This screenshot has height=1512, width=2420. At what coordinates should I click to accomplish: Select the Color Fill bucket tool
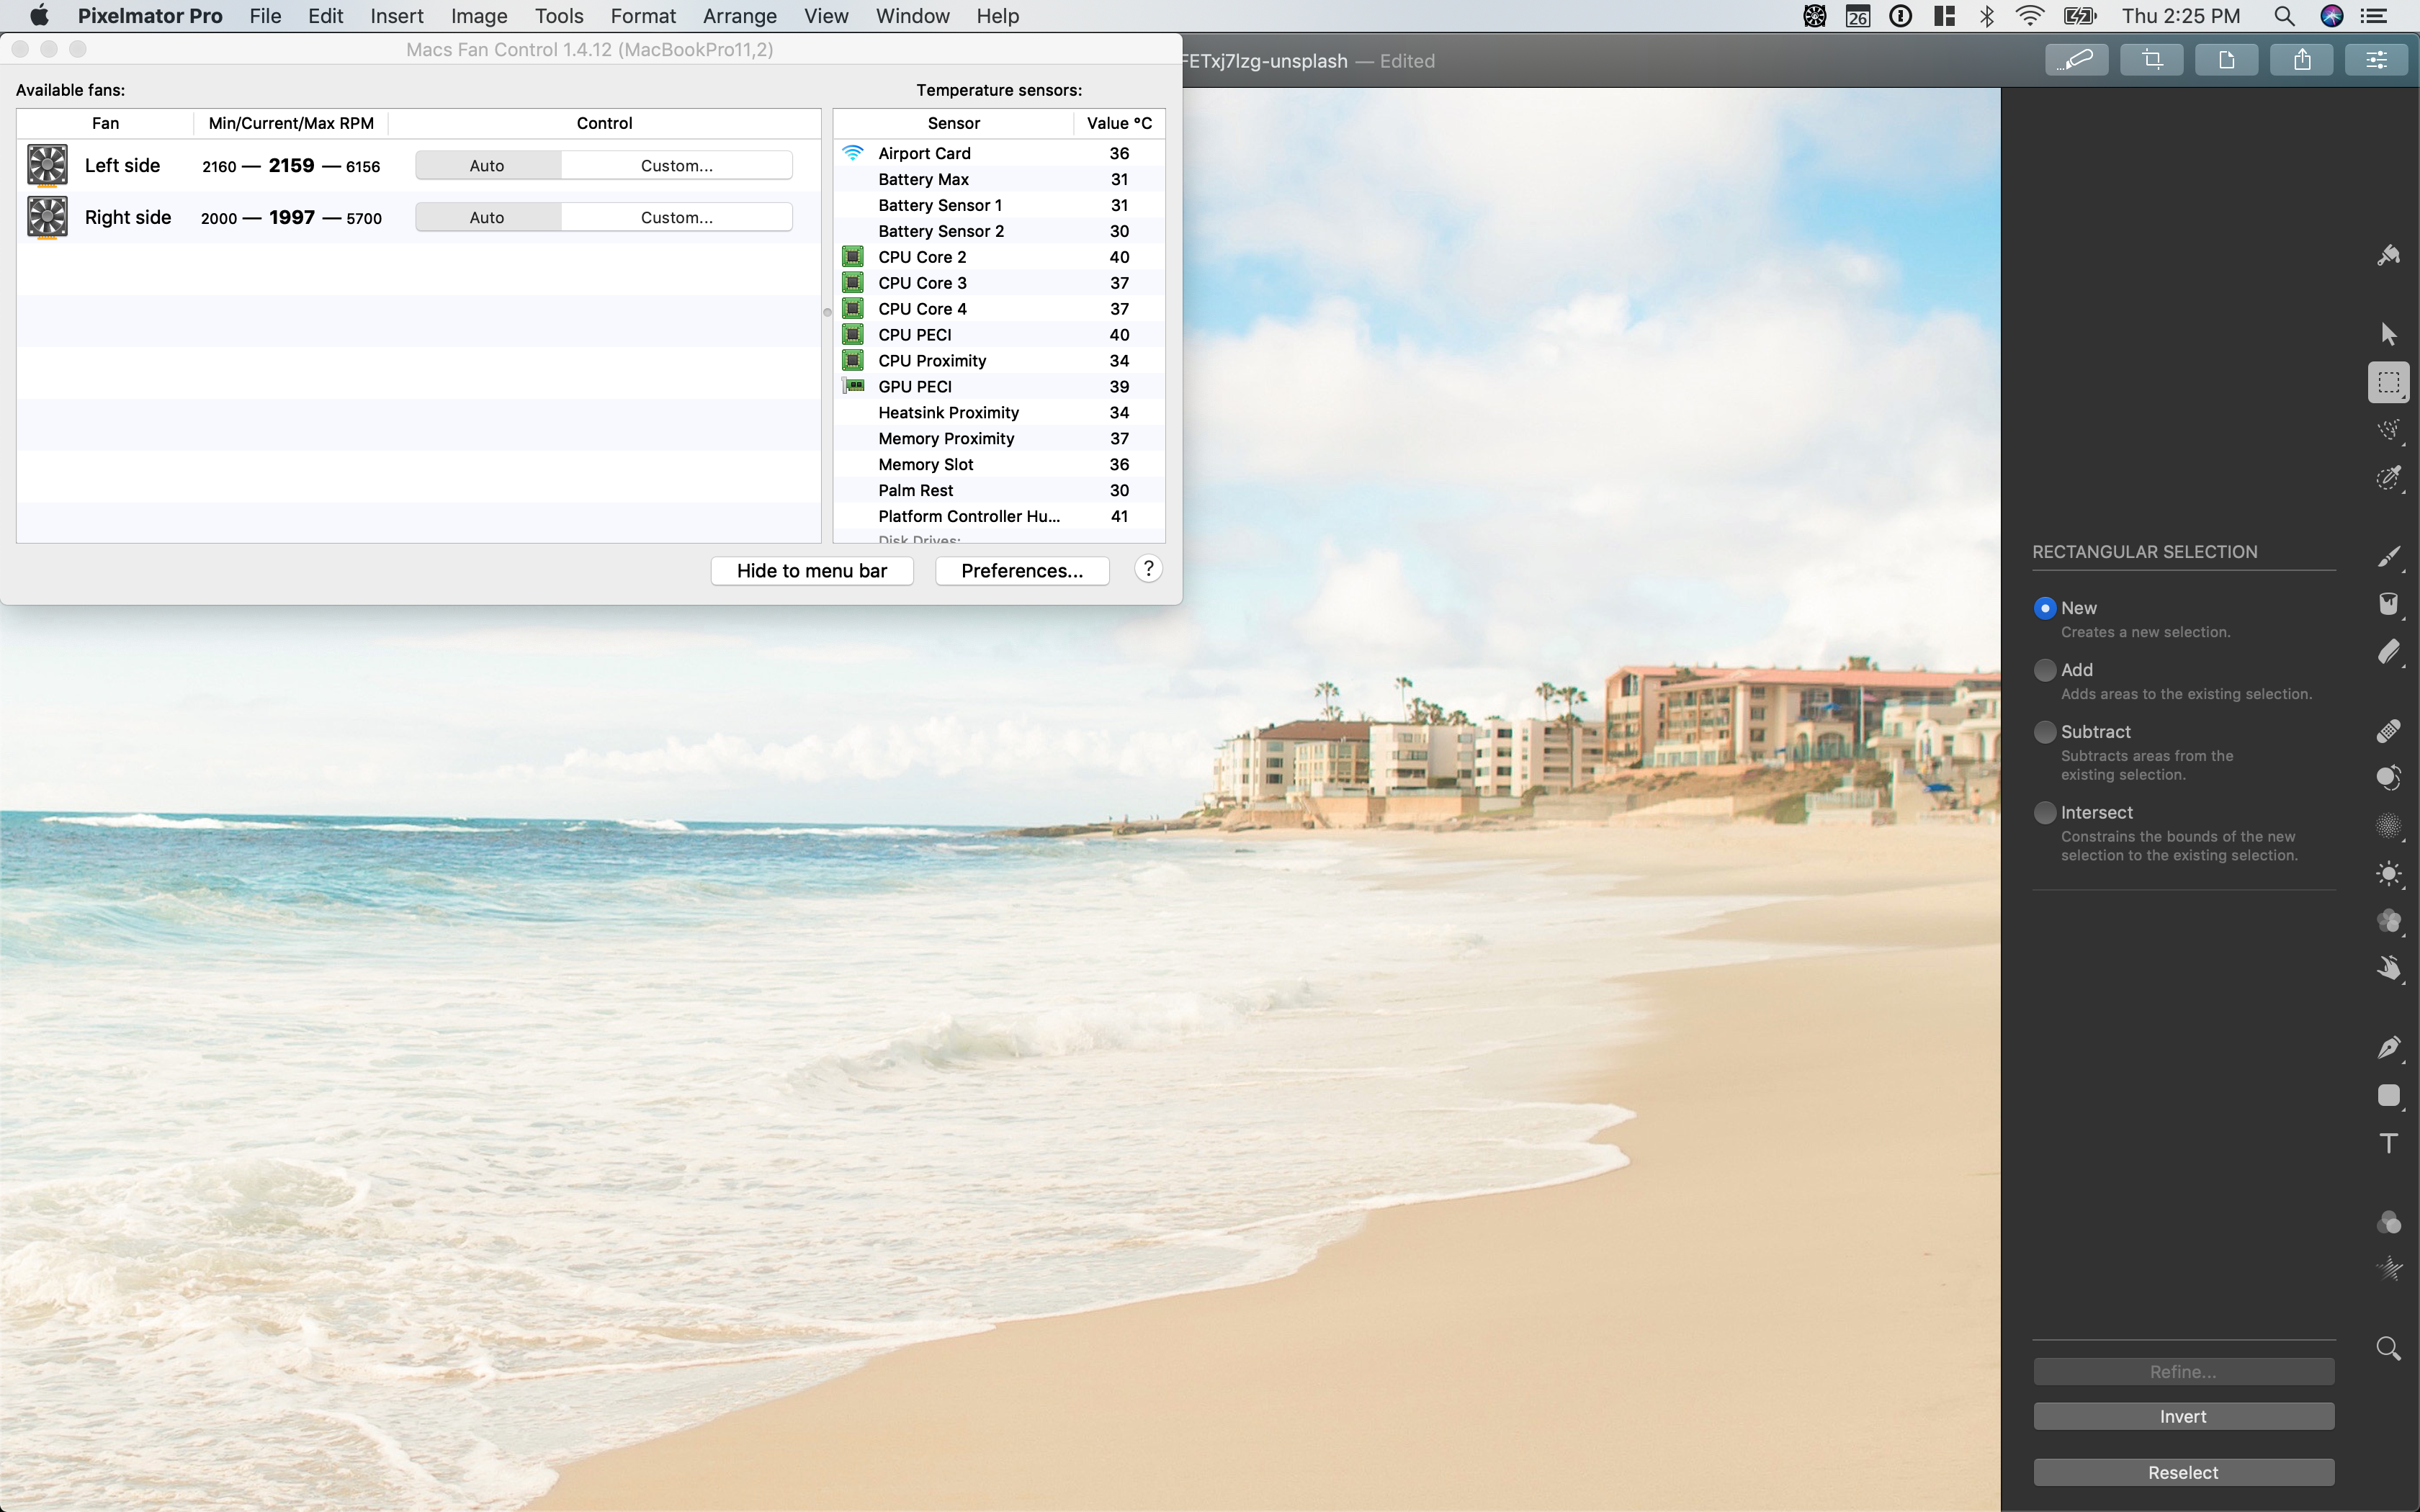(x=2388, y=604)
